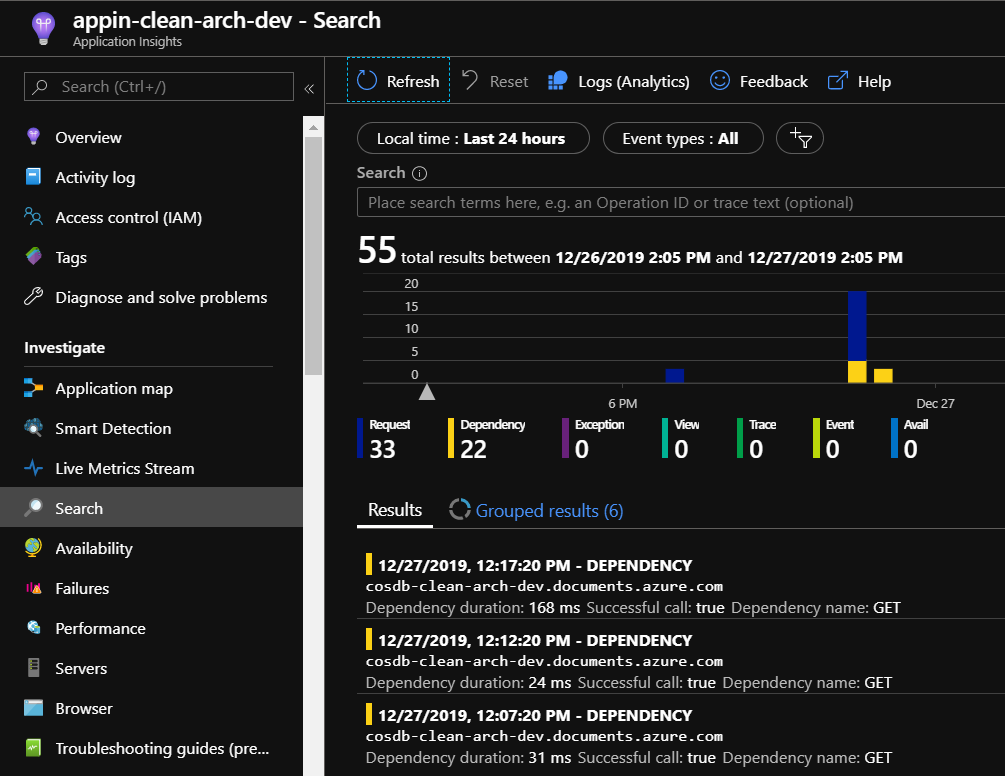
Task: Click the Browser icon
Action: (x=33, y=707)
